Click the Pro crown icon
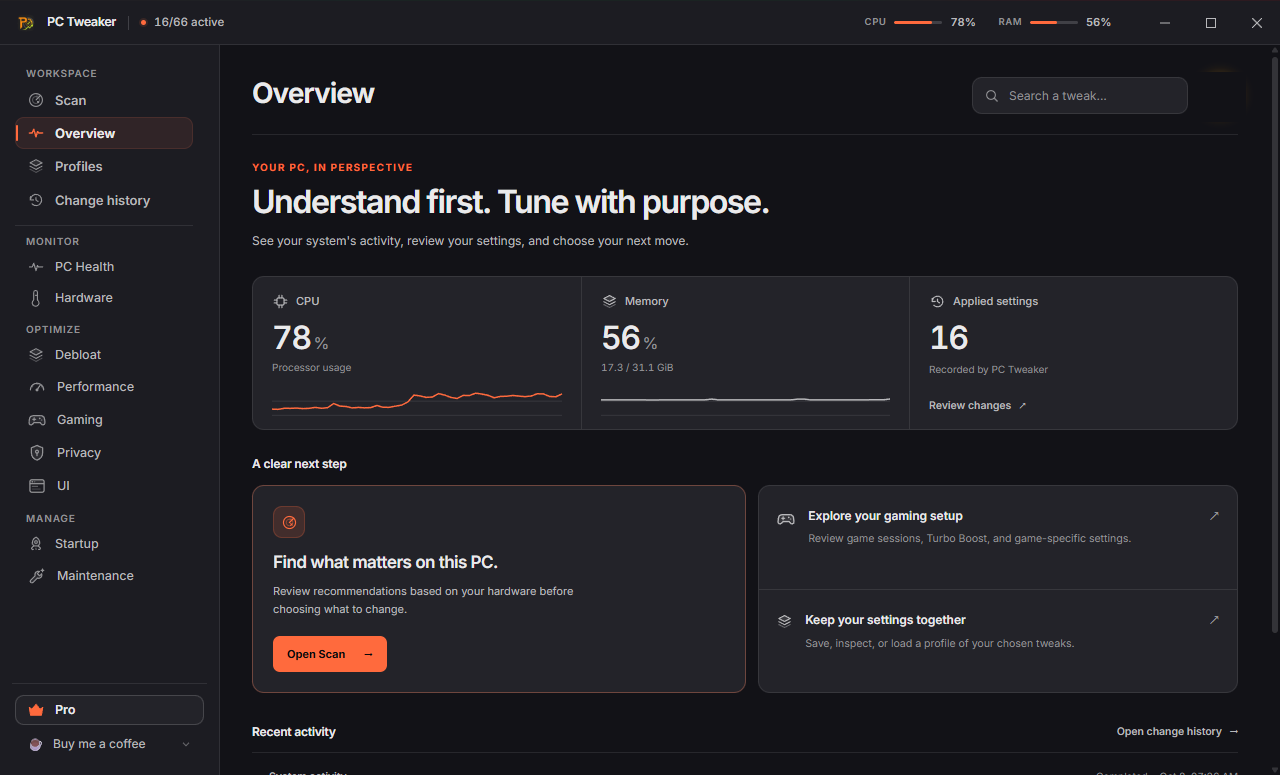 click(x=37, y=710)
